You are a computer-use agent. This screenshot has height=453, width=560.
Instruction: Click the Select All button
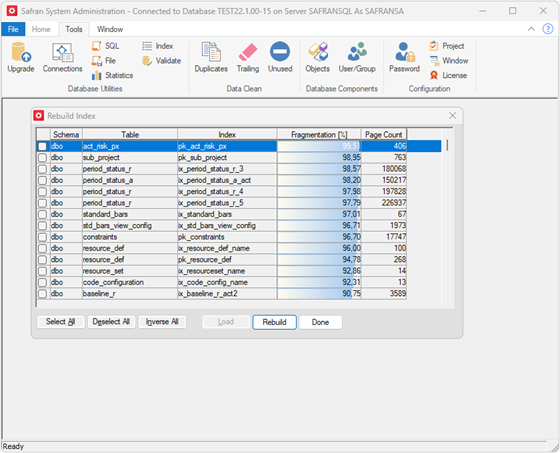click(60, 322)
